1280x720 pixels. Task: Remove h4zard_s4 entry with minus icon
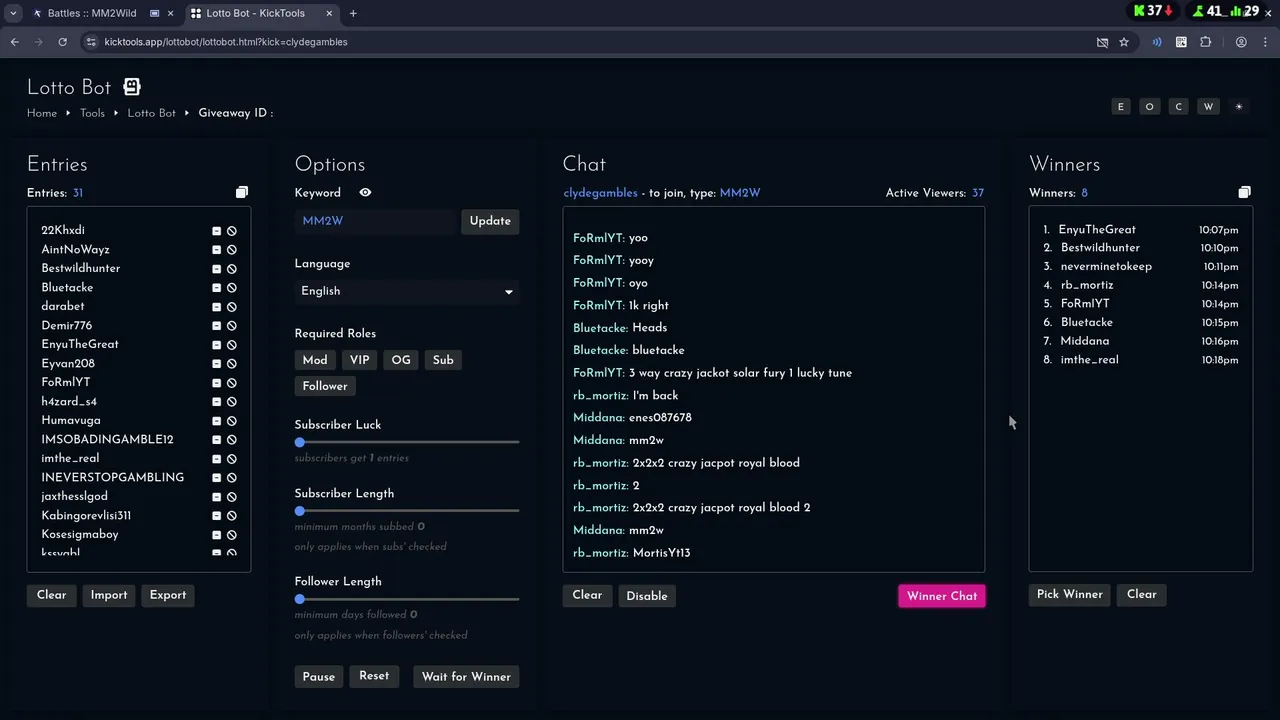[216, 402]
